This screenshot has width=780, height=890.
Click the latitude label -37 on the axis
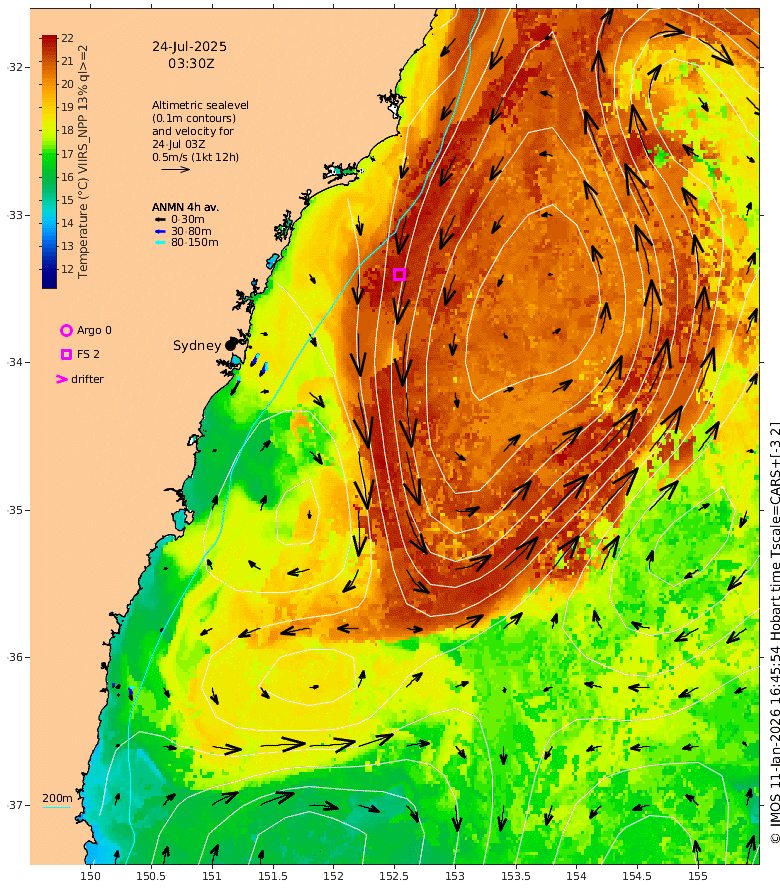(15, 805)
